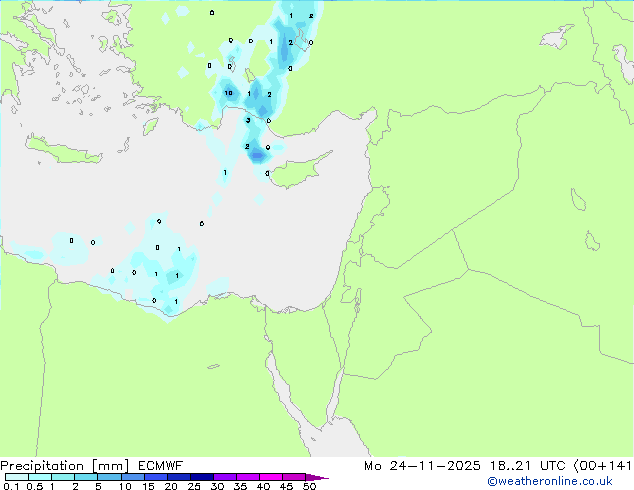Screen dimensions: 634x490
Task: Click the 10–15 mm legend color box
Action: [133, 477]
